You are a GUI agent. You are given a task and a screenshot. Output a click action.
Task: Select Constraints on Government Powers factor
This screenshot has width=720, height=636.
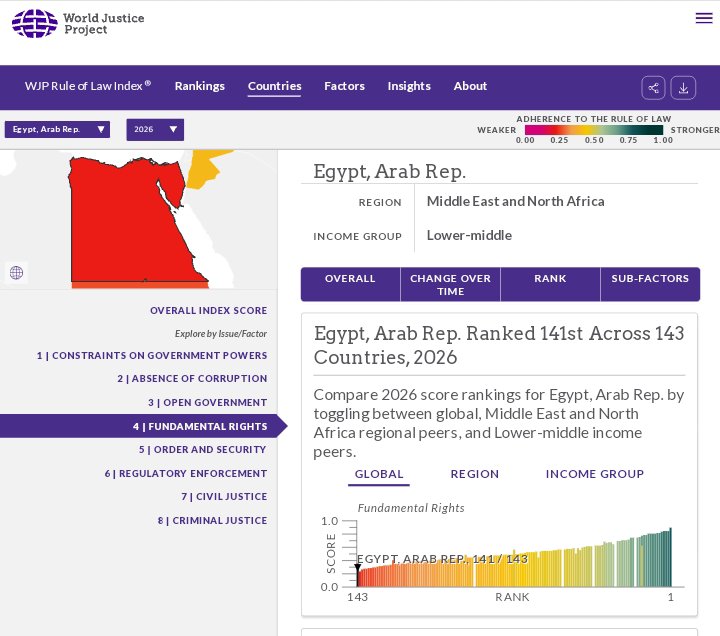tap(152, 355)
